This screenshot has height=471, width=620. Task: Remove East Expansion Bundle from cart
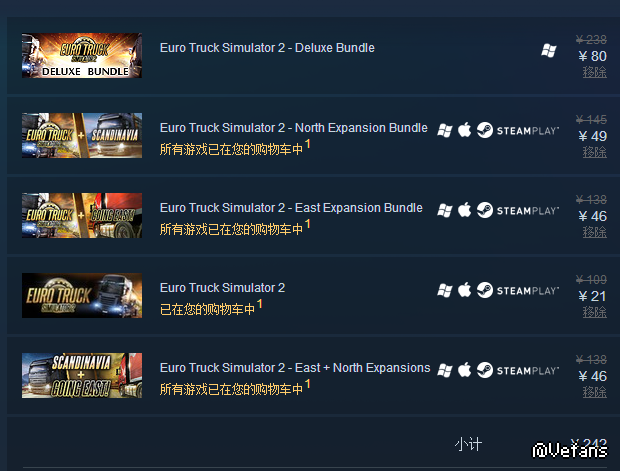coord(594,232)
